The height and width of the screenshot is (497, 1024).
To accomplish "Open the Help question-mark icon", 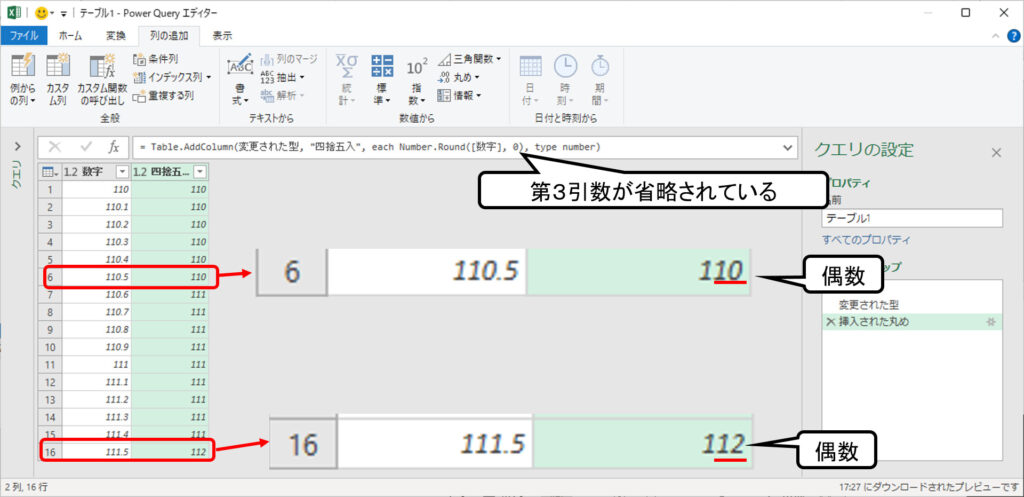I will pyautogui.click(x=1013, y=35).
